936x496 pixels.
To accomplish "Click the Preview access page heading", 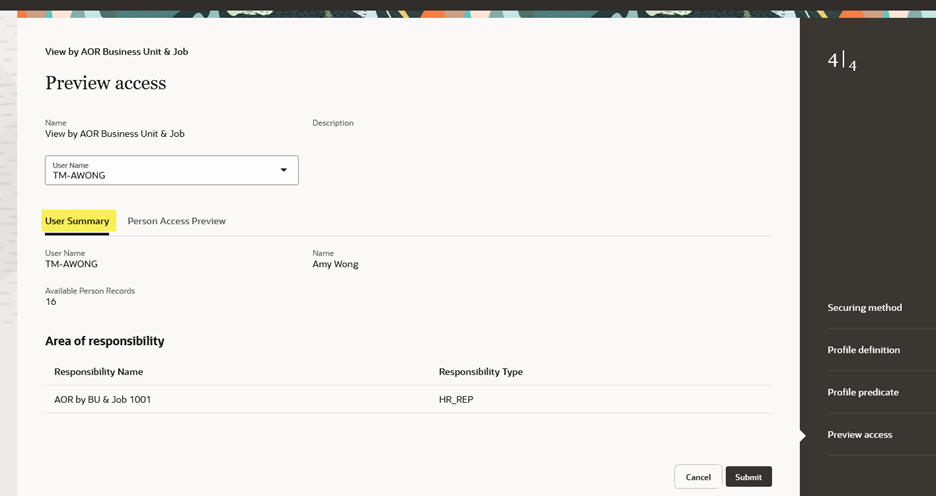I will (106, 82).
